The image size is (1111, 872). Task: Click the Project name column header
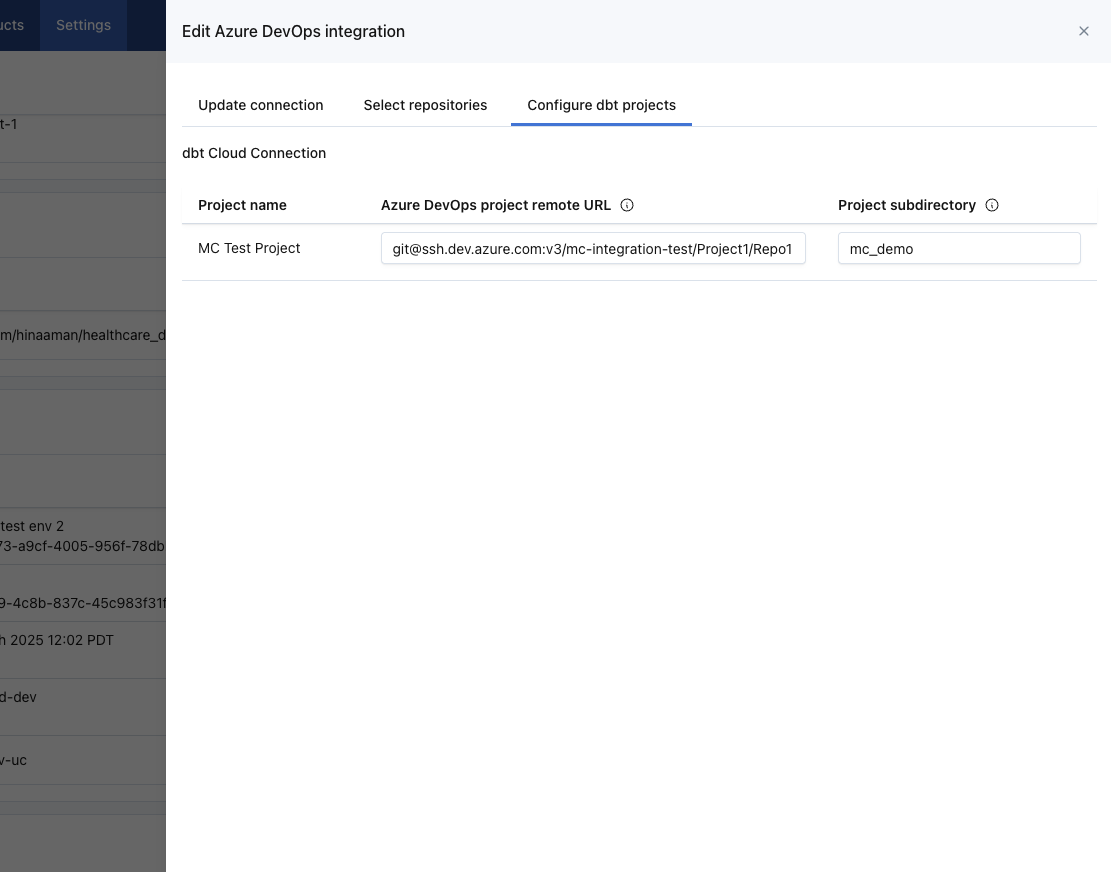coord(242,205)
